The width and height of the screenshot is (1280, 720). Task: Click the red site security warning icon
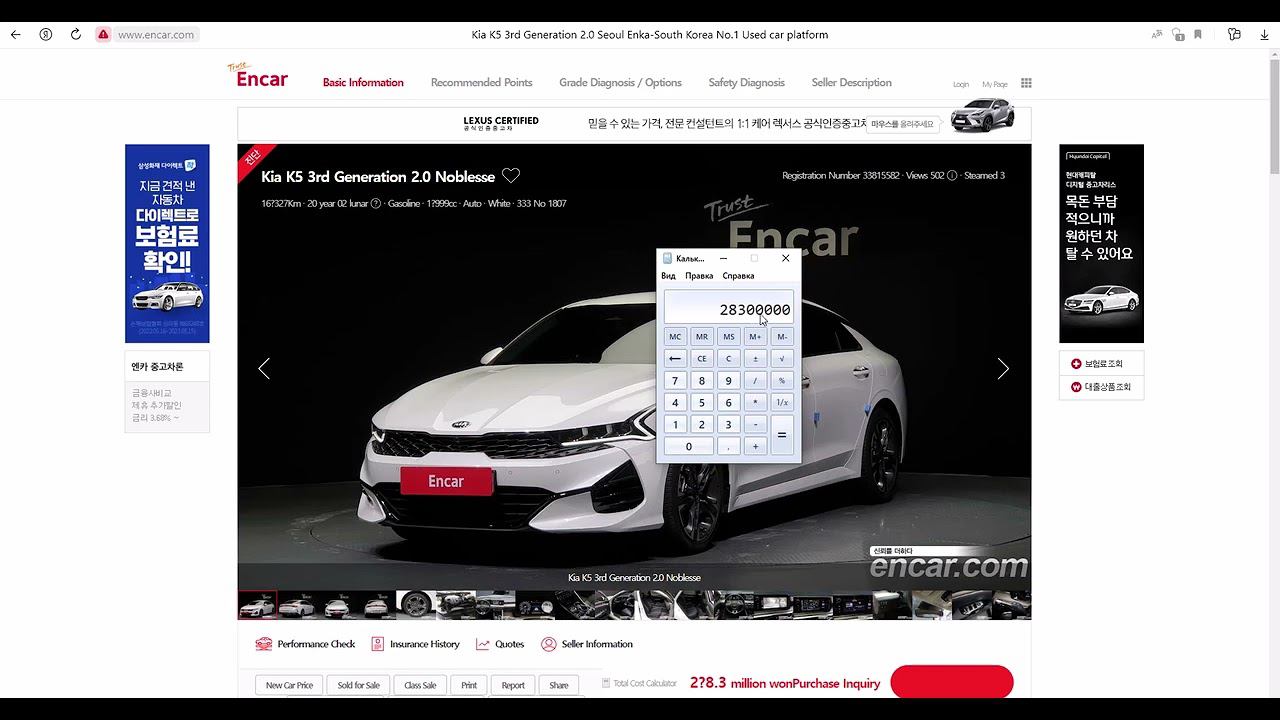coord(103,34)
